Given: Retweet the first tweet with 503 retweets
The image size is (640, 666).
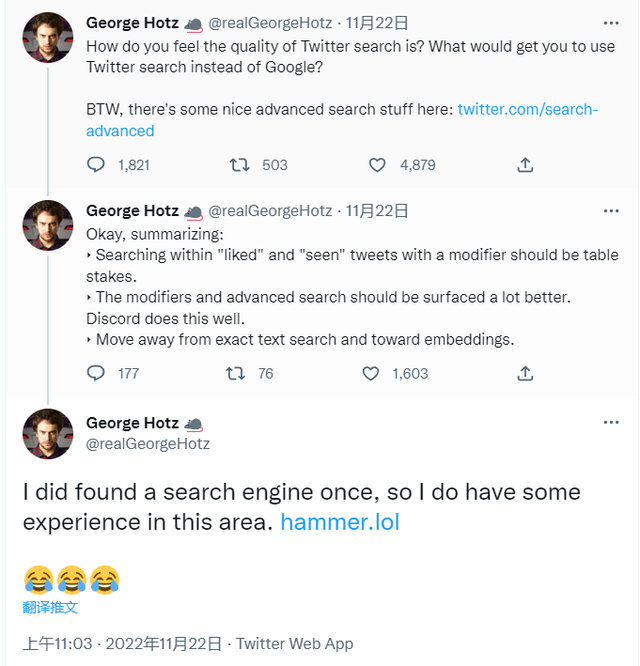Looking at the screenshot, I should tap(240, 165).
